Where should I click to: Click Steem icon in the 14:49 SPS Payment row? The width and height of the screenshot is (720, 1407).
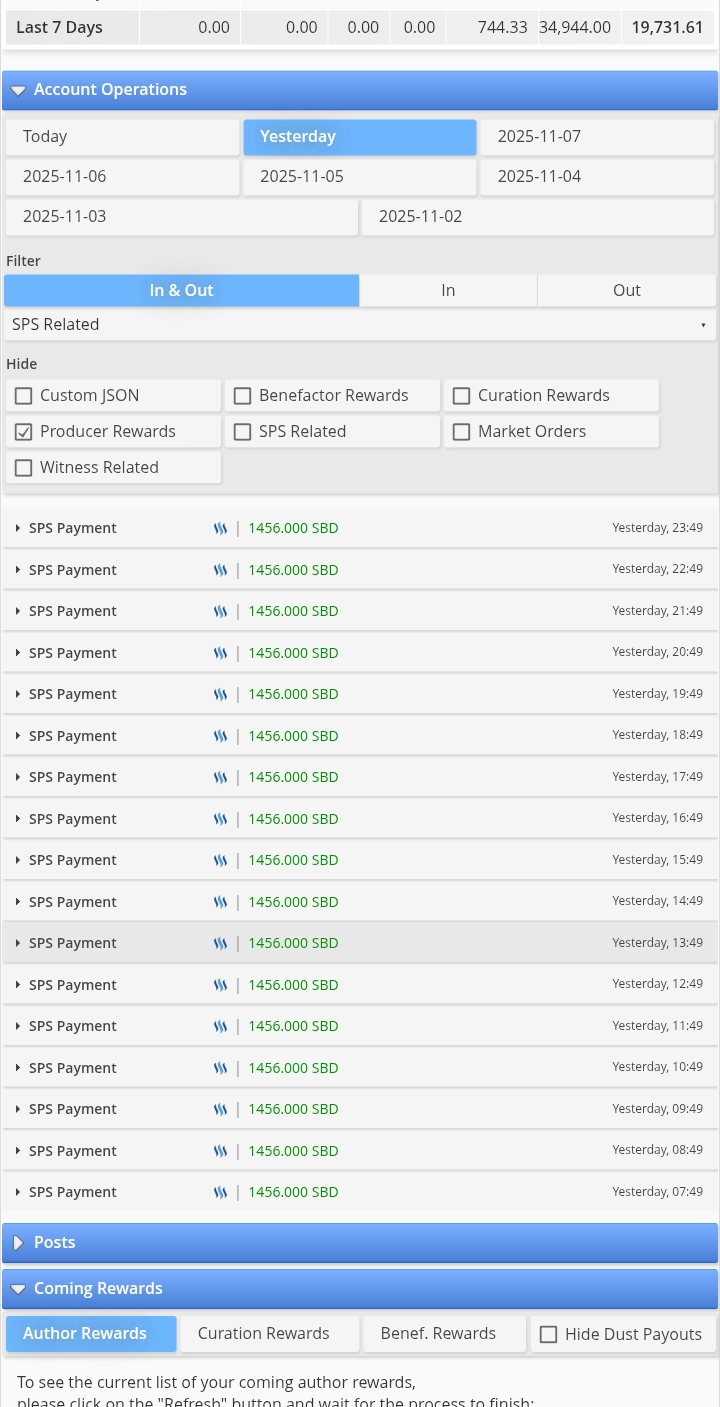click(x=220, y=902)
